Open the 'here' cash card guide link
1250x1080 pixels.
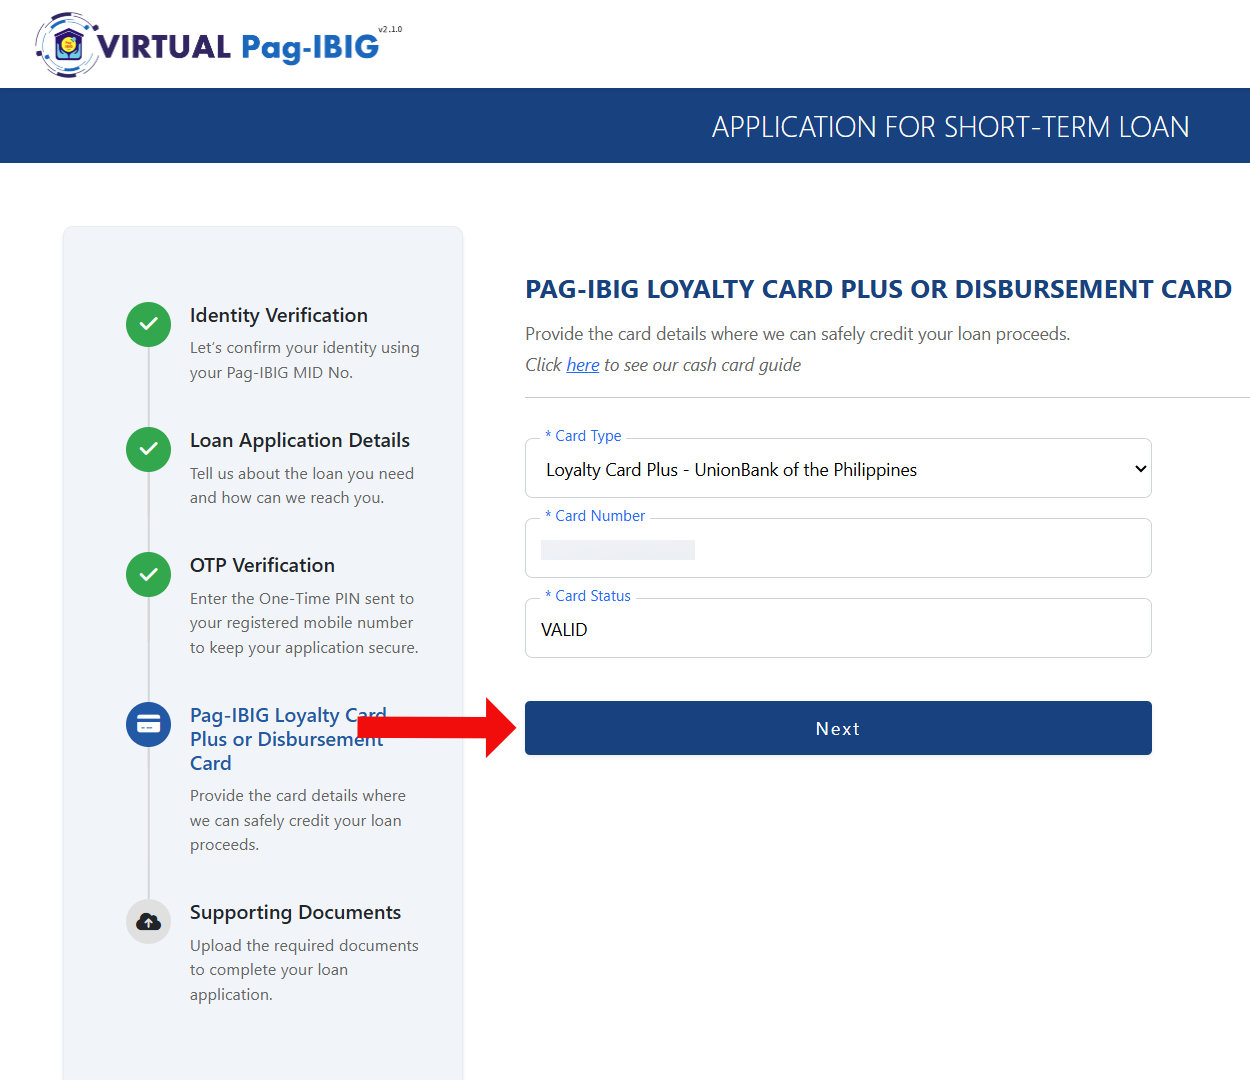583,365
